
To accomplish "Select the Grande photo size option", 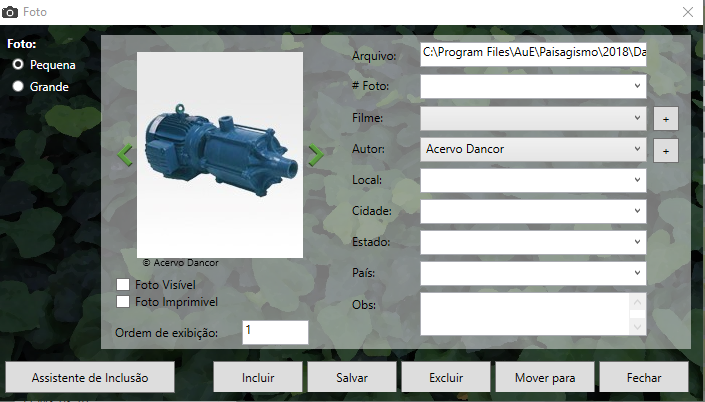I will pos(18,86).
